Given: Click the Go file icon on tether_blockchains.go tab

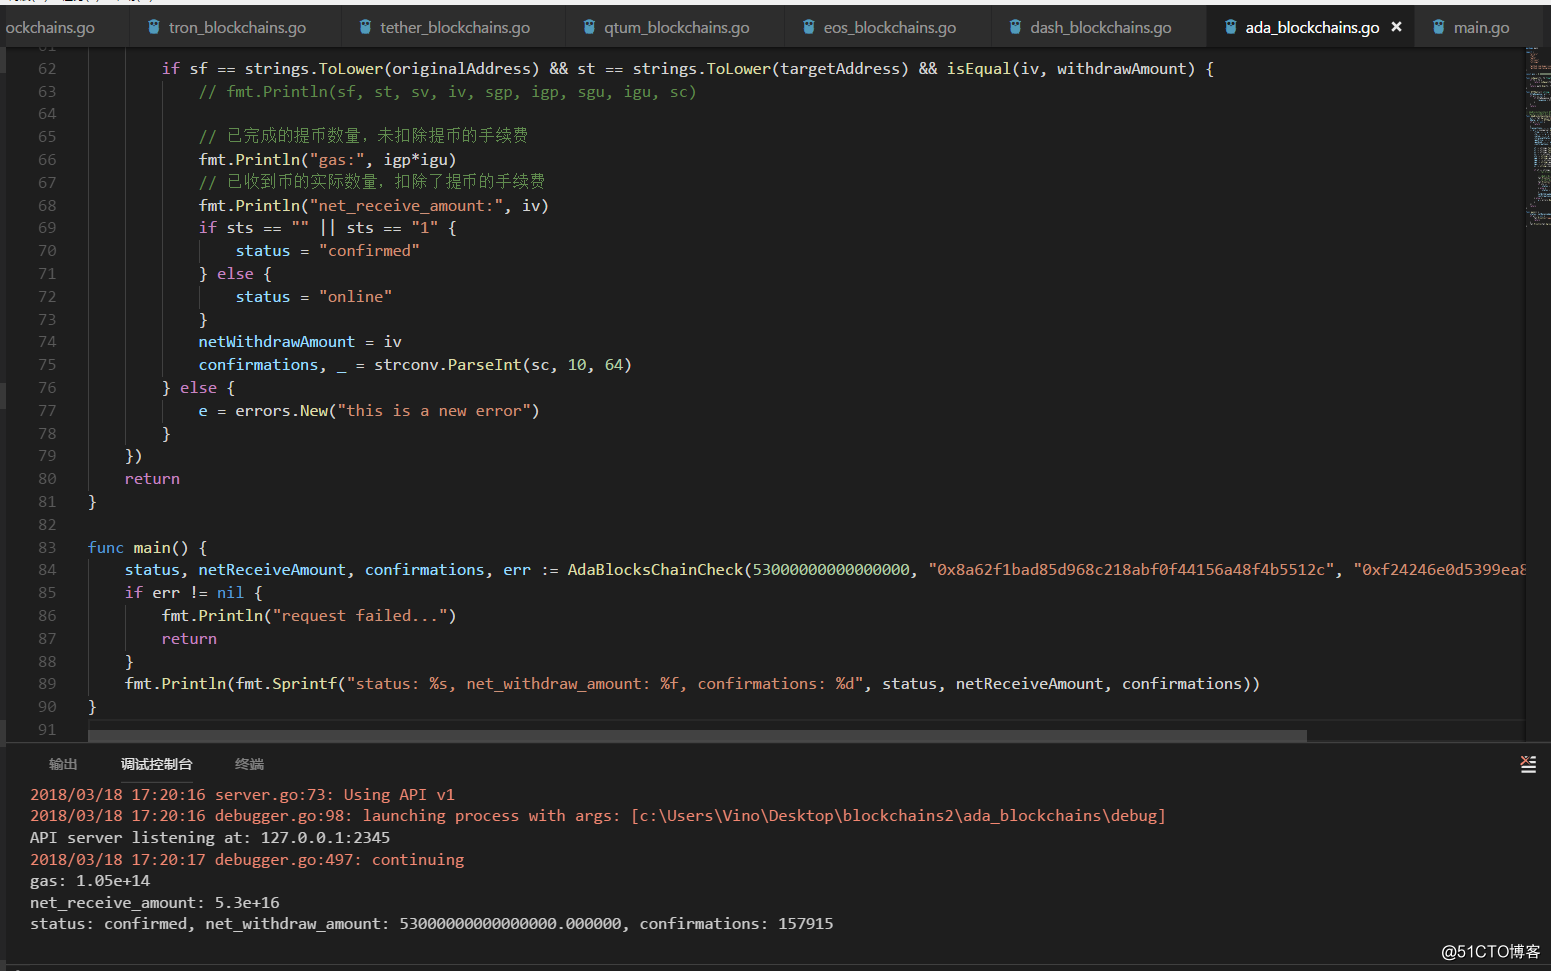Looking at the screenshot, I should click(366, 27).
